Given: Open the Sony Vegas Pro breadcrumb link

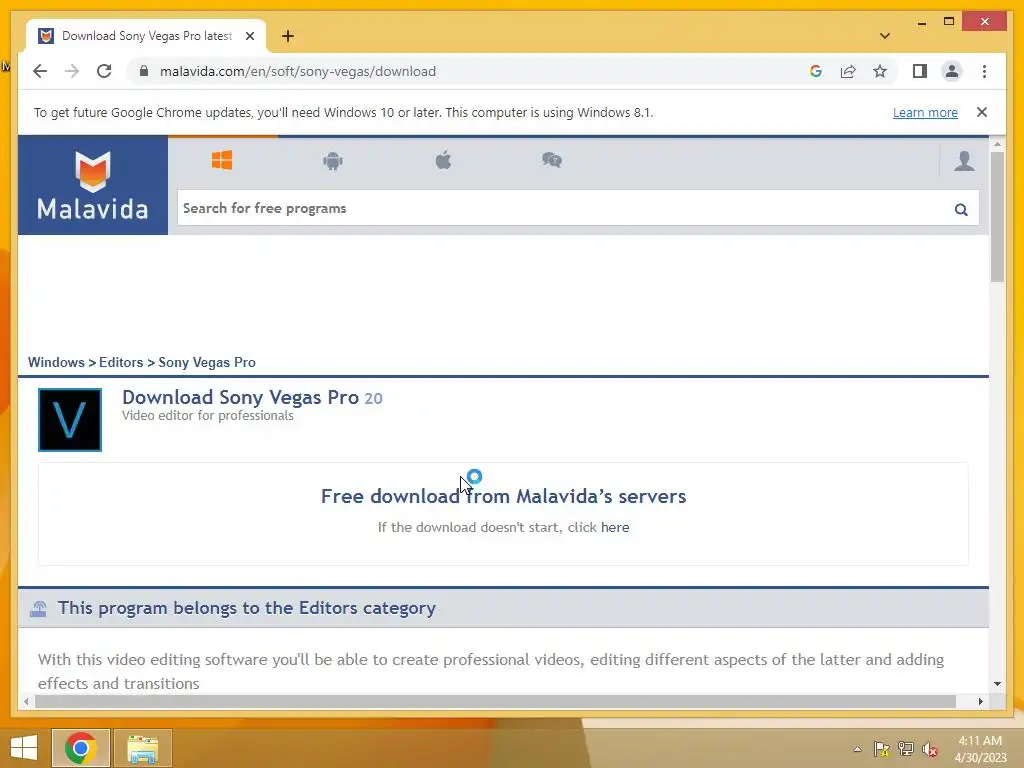Looking at the screenshot, I should (207, 362).
